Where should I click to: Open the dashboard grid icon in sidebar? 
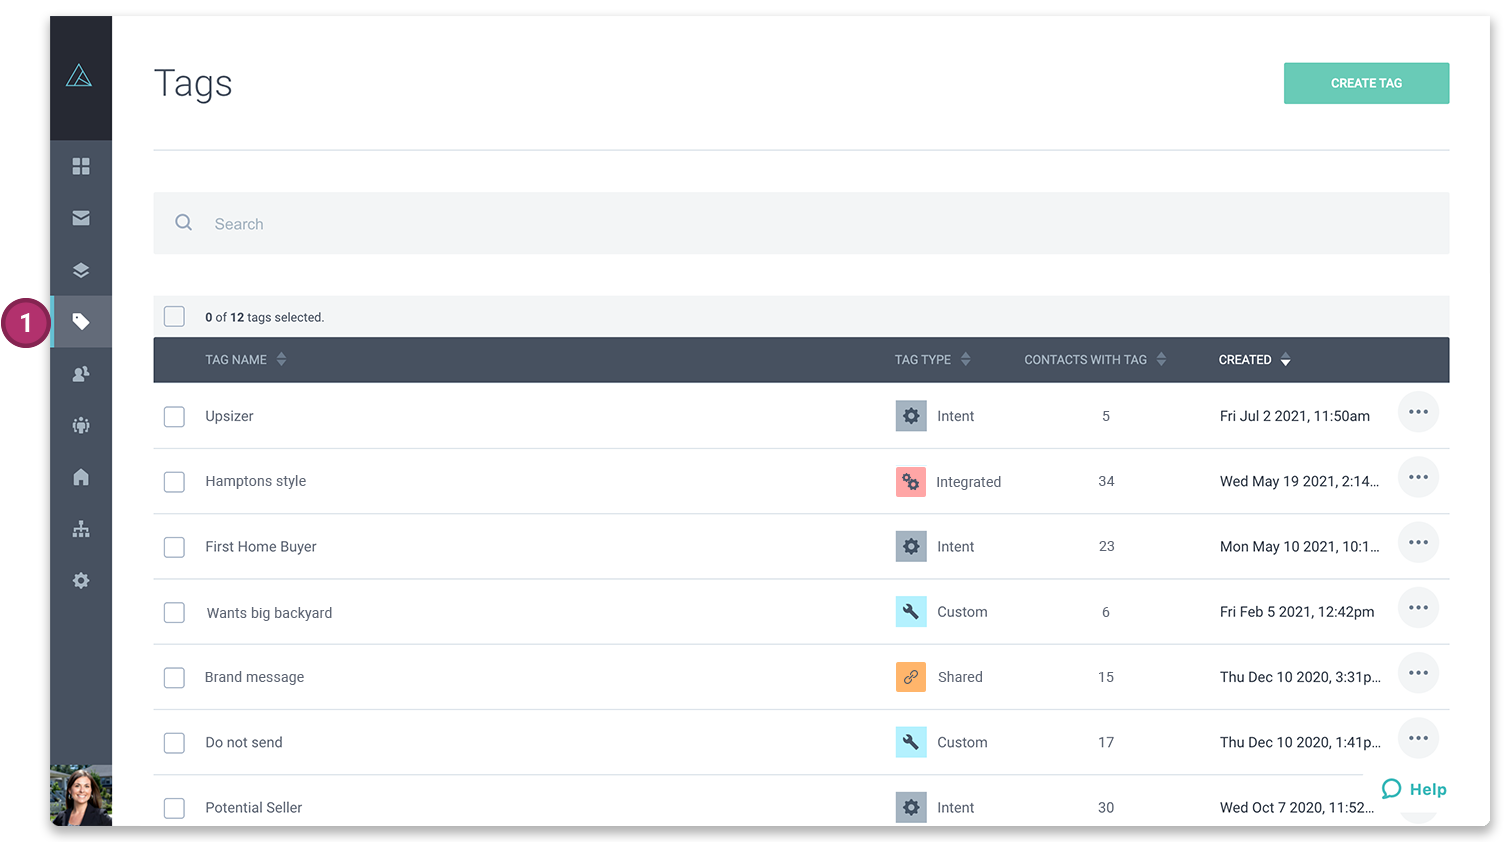coord(80,166)
